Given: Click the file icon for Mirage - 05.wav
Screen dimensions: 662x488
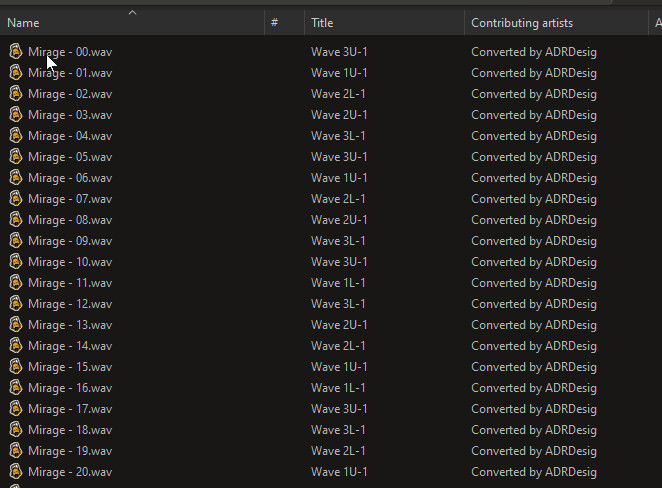Looking at the screenshot, I should [16, 157].
